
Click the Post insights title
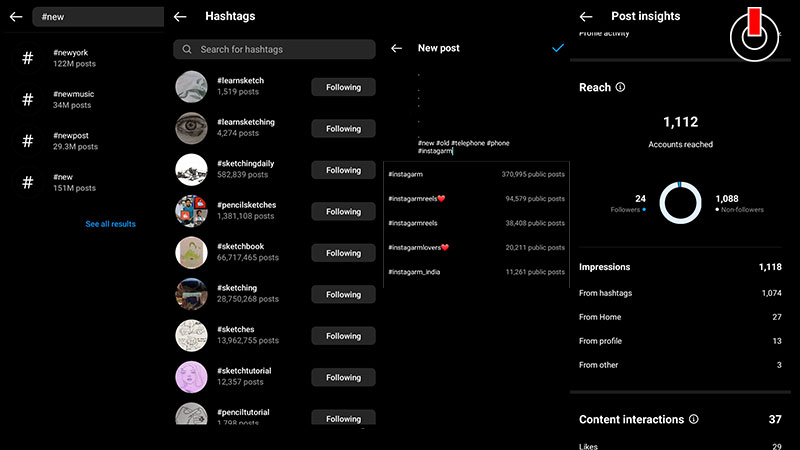coord(645,16)
